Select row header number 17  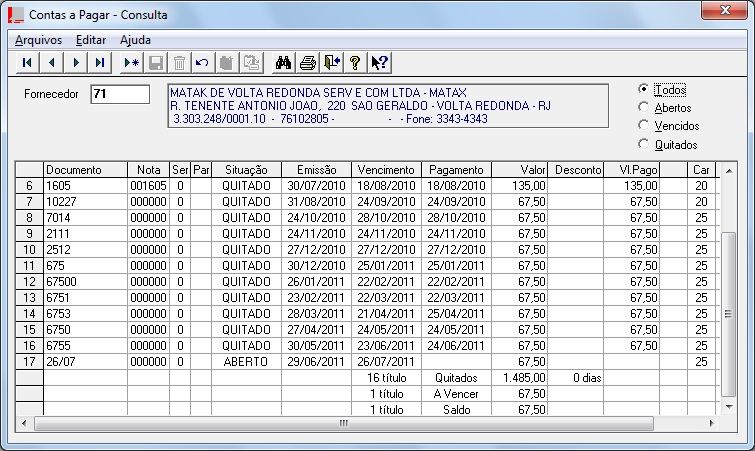click(29, 361)
